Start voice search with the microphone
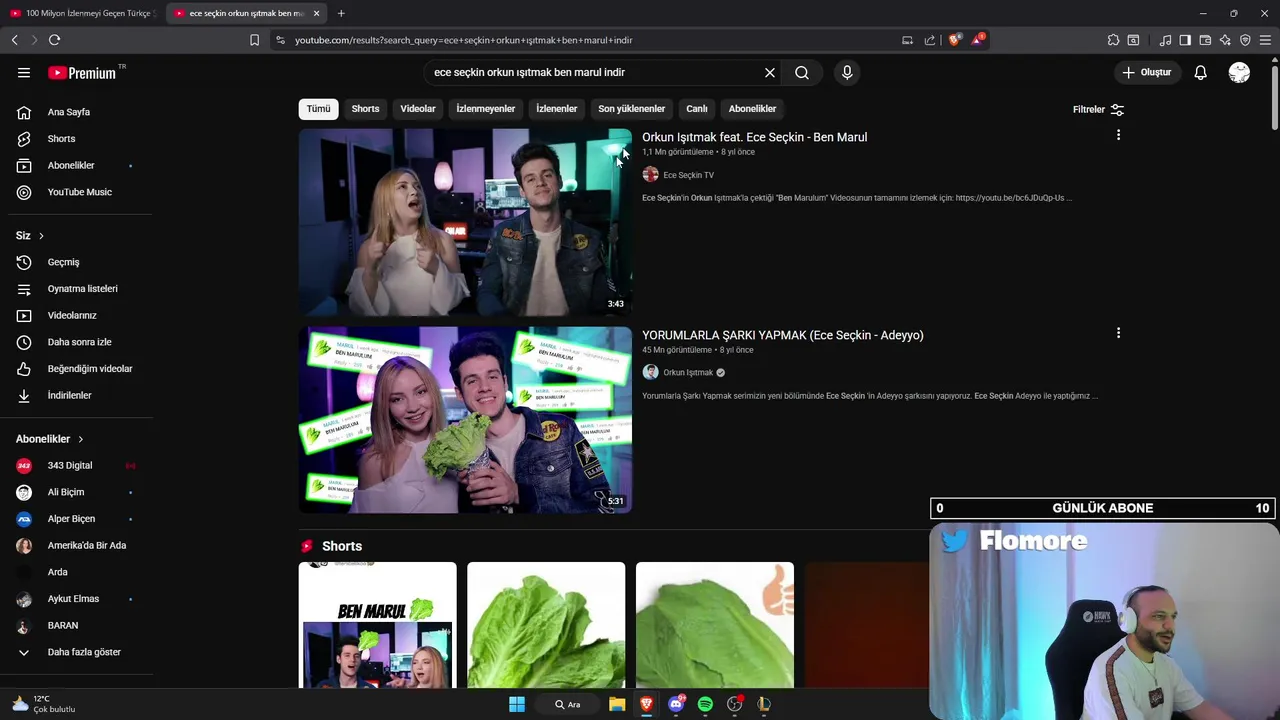Viewport: 1280px width, 720px height. [x=847, y=72]
